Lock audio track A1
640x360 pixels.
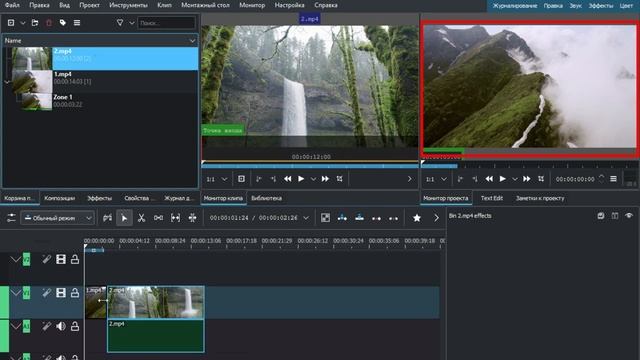[75, 326]
